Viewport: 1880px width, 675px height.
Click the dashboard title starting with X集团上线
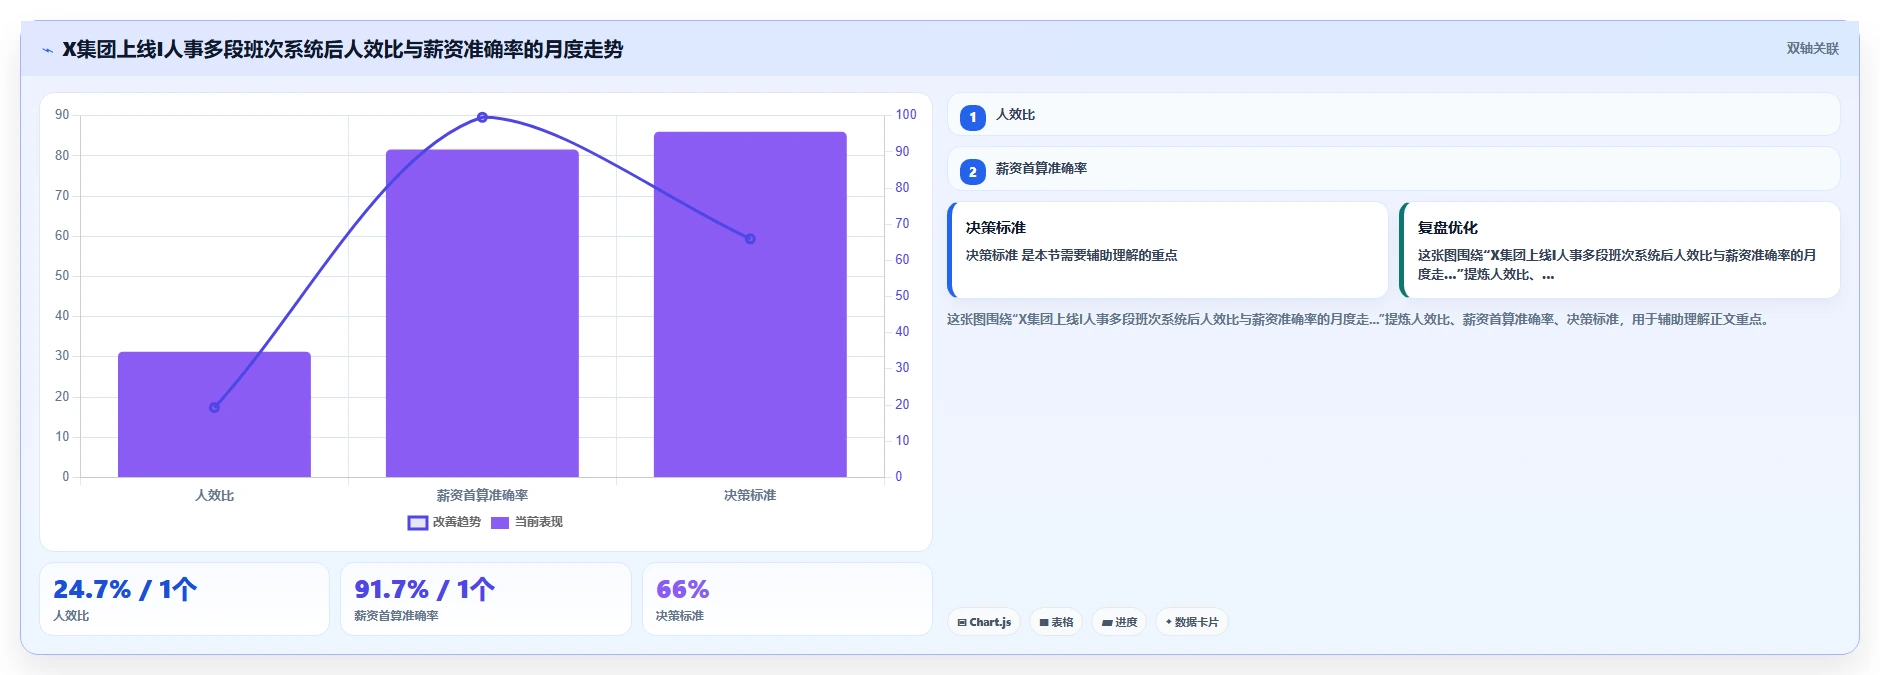[342, 49]
